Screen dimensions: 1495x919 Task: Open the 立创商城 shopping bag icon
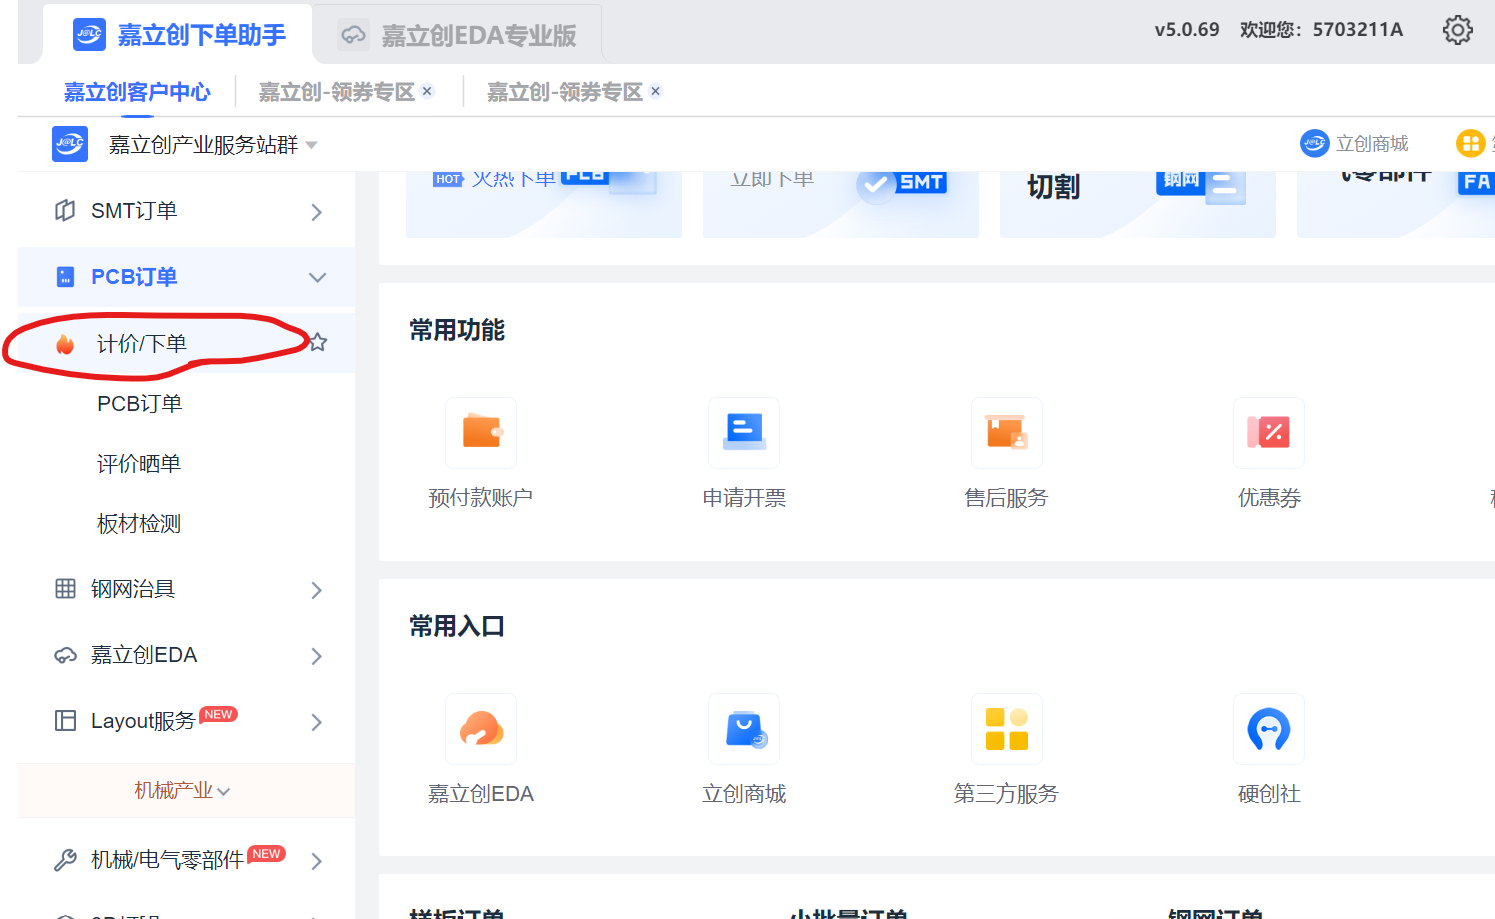744,729
